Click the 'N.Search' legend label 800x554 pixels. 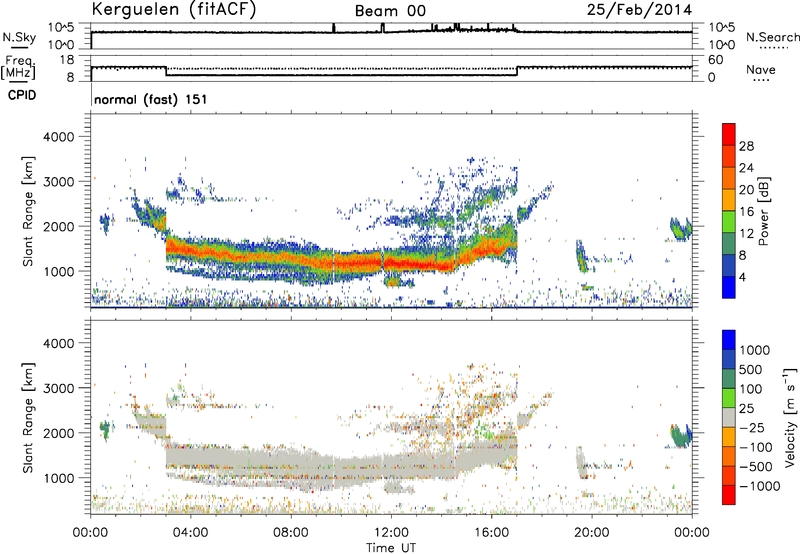coord(772,37)
